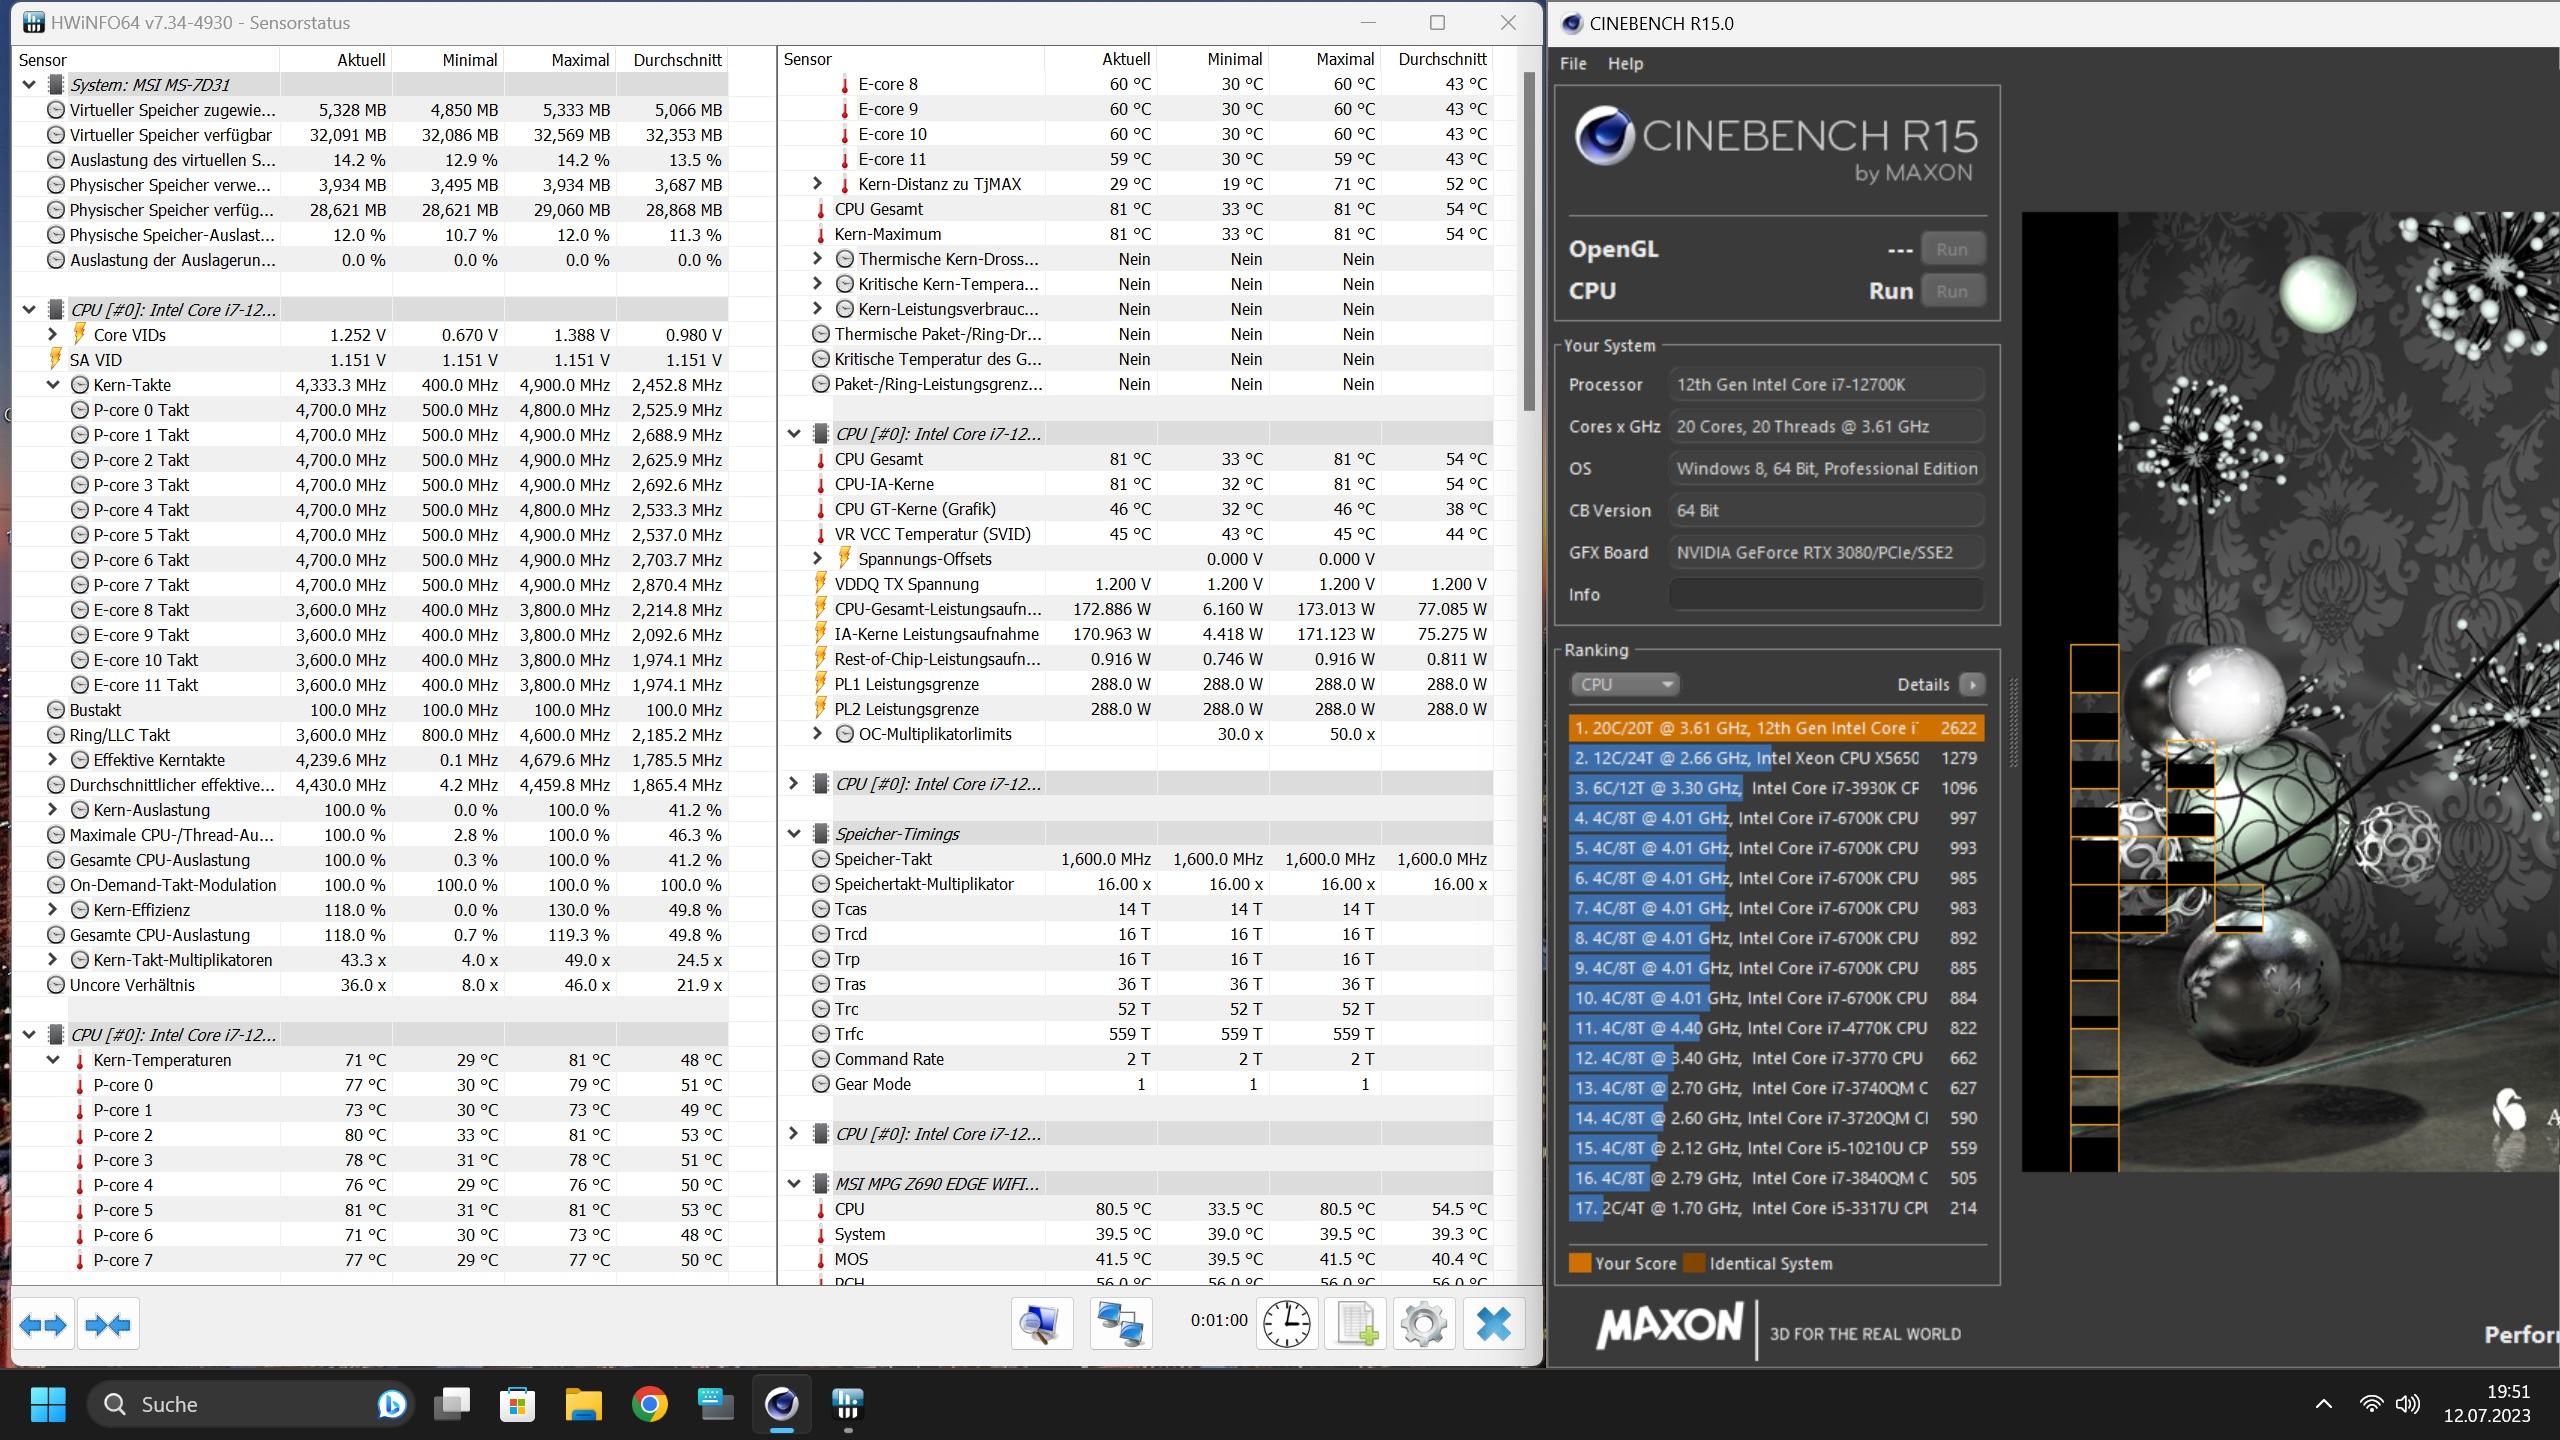This screenshot has width=2560, height=1440.
Task: Open the network monitors icon in HWiNFO
Action: [1120, 1324]
